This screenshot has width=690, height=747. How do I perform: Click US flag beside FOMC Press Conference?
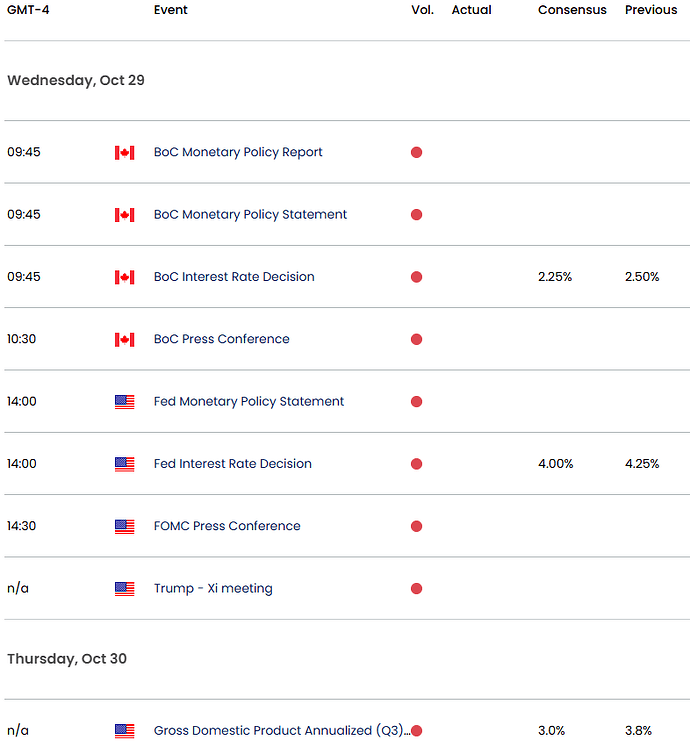[124, 526]
